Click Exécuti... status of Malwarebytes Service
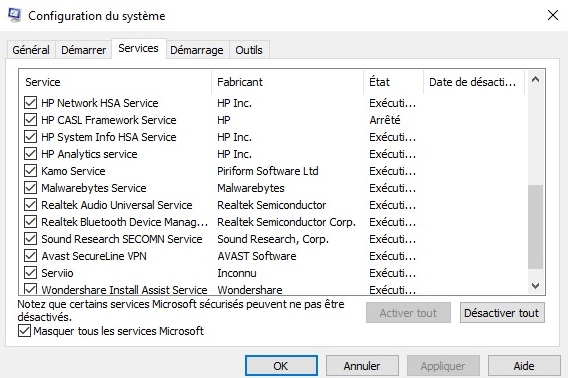Viewport: 568px width, 378px height. (x=392, y=188)
